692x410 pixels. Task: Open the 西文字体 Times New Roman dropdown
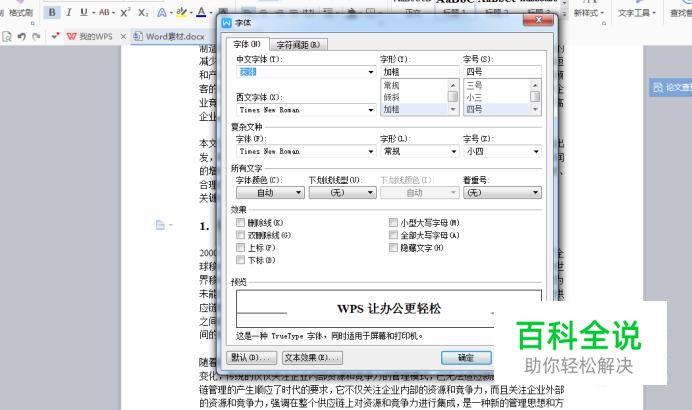coord(371,110)
